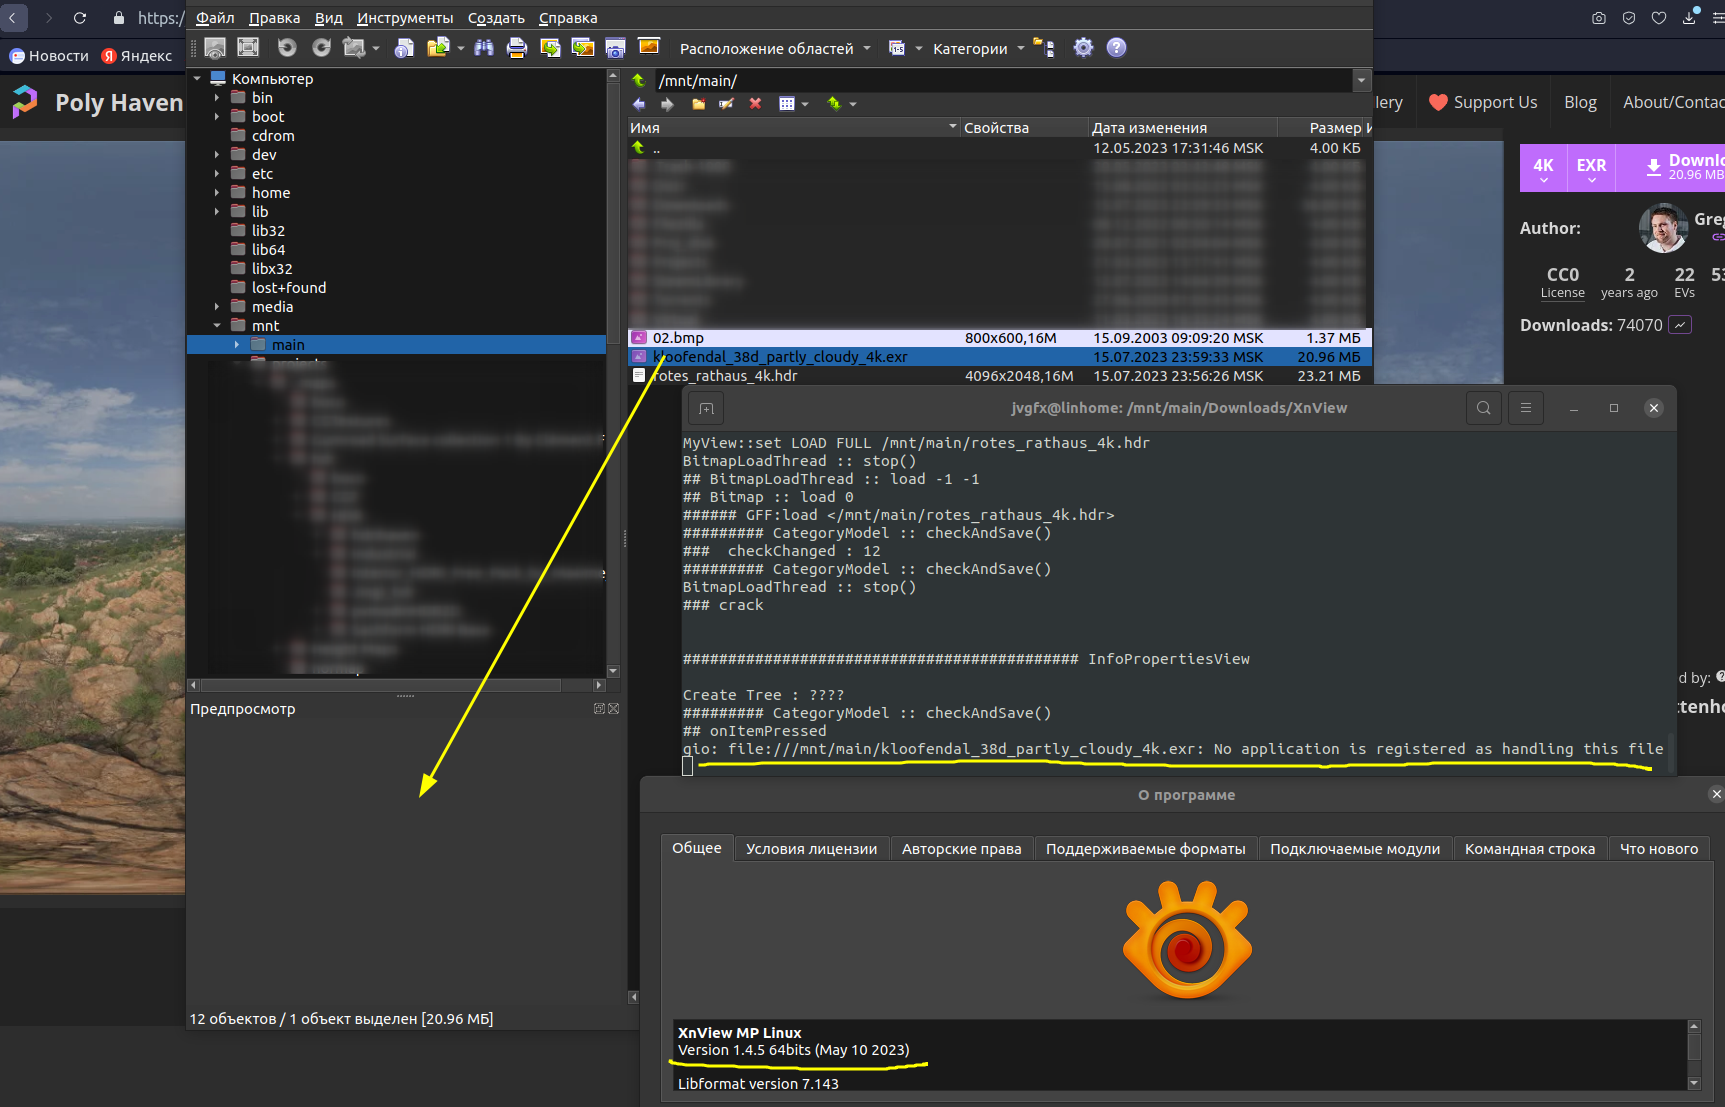
Task: Expand the home folder in tree
Action: (217, 193)
